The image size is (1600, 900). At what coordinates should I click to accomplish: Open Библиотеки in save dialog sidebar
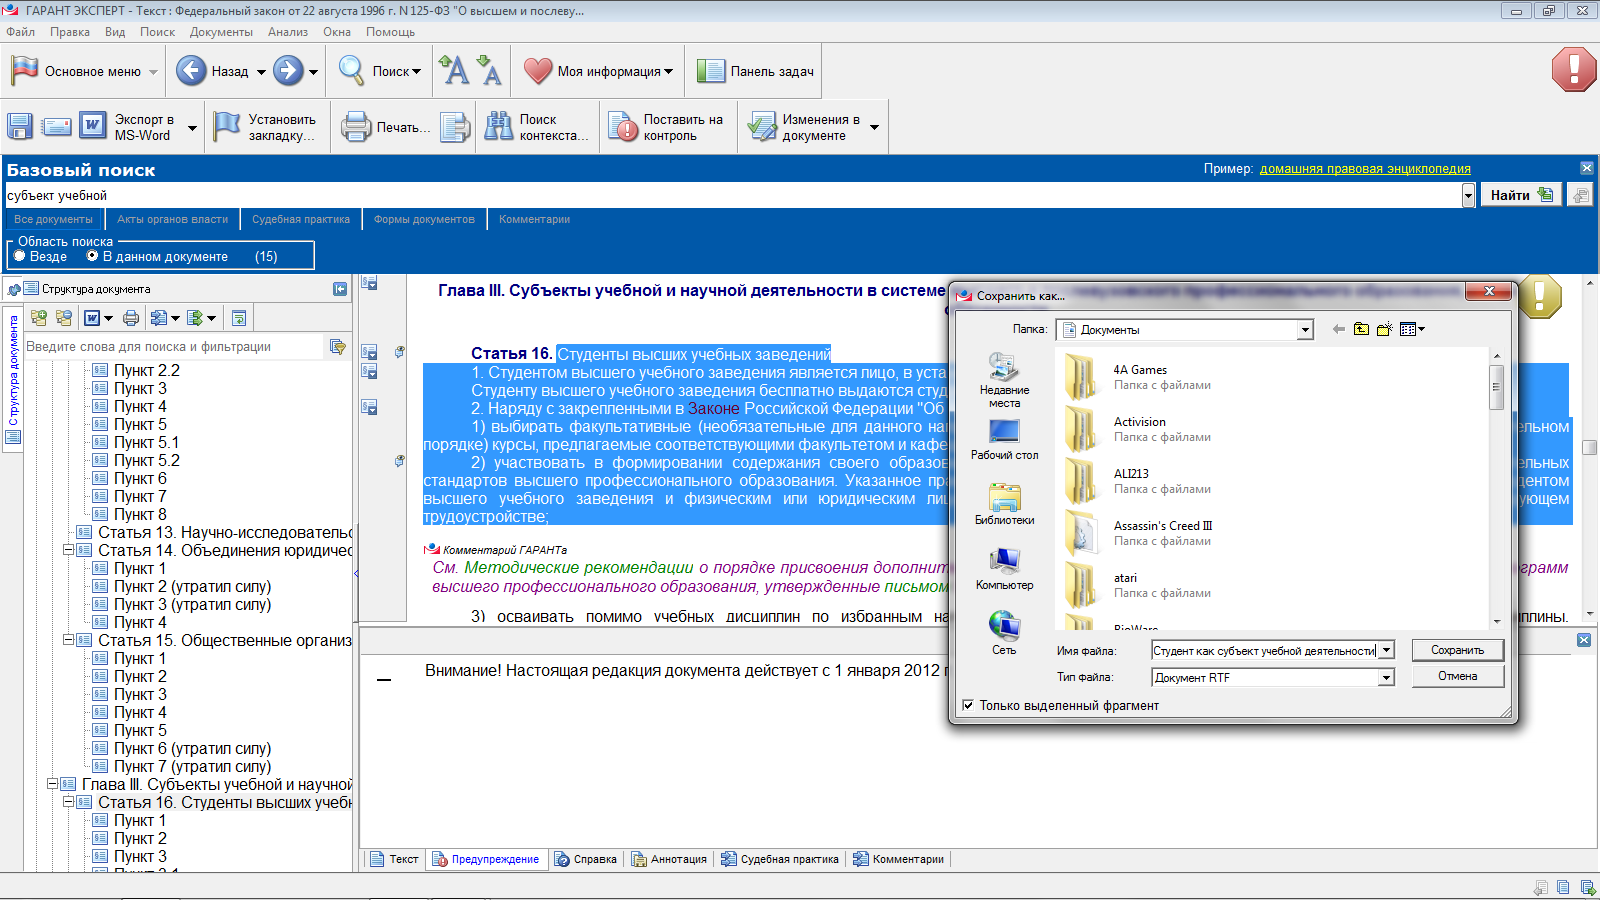point(1004,503)
